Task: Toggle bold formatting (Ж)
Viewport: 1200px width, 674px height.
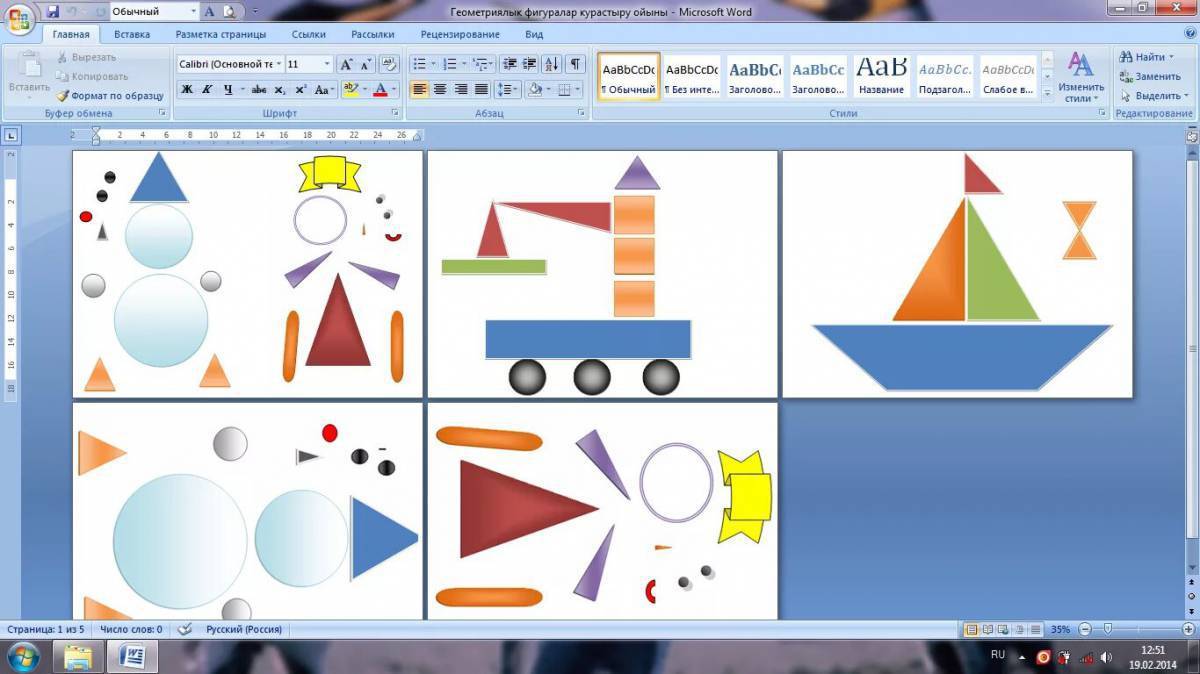Action: pos(187,89)
